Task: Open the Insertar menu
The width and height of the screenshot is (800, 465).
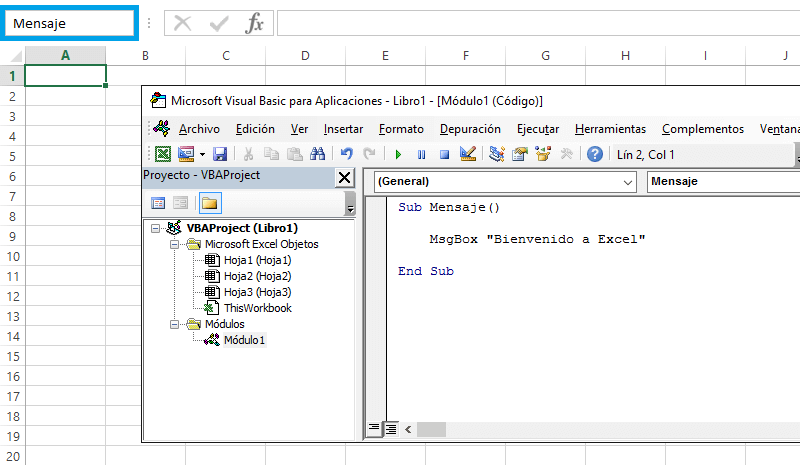Action: tap(343, 129)
